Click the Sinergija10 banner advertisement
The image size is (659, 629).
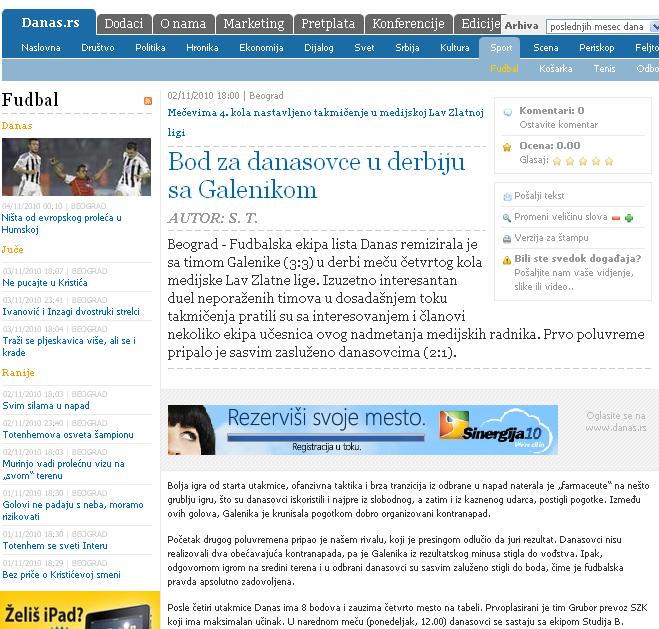pos(362,430)
